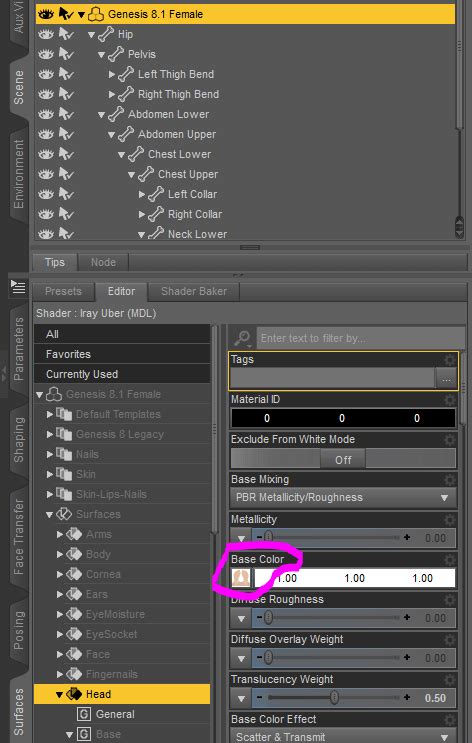Expand the Left Thigh Bend bone

112,74
